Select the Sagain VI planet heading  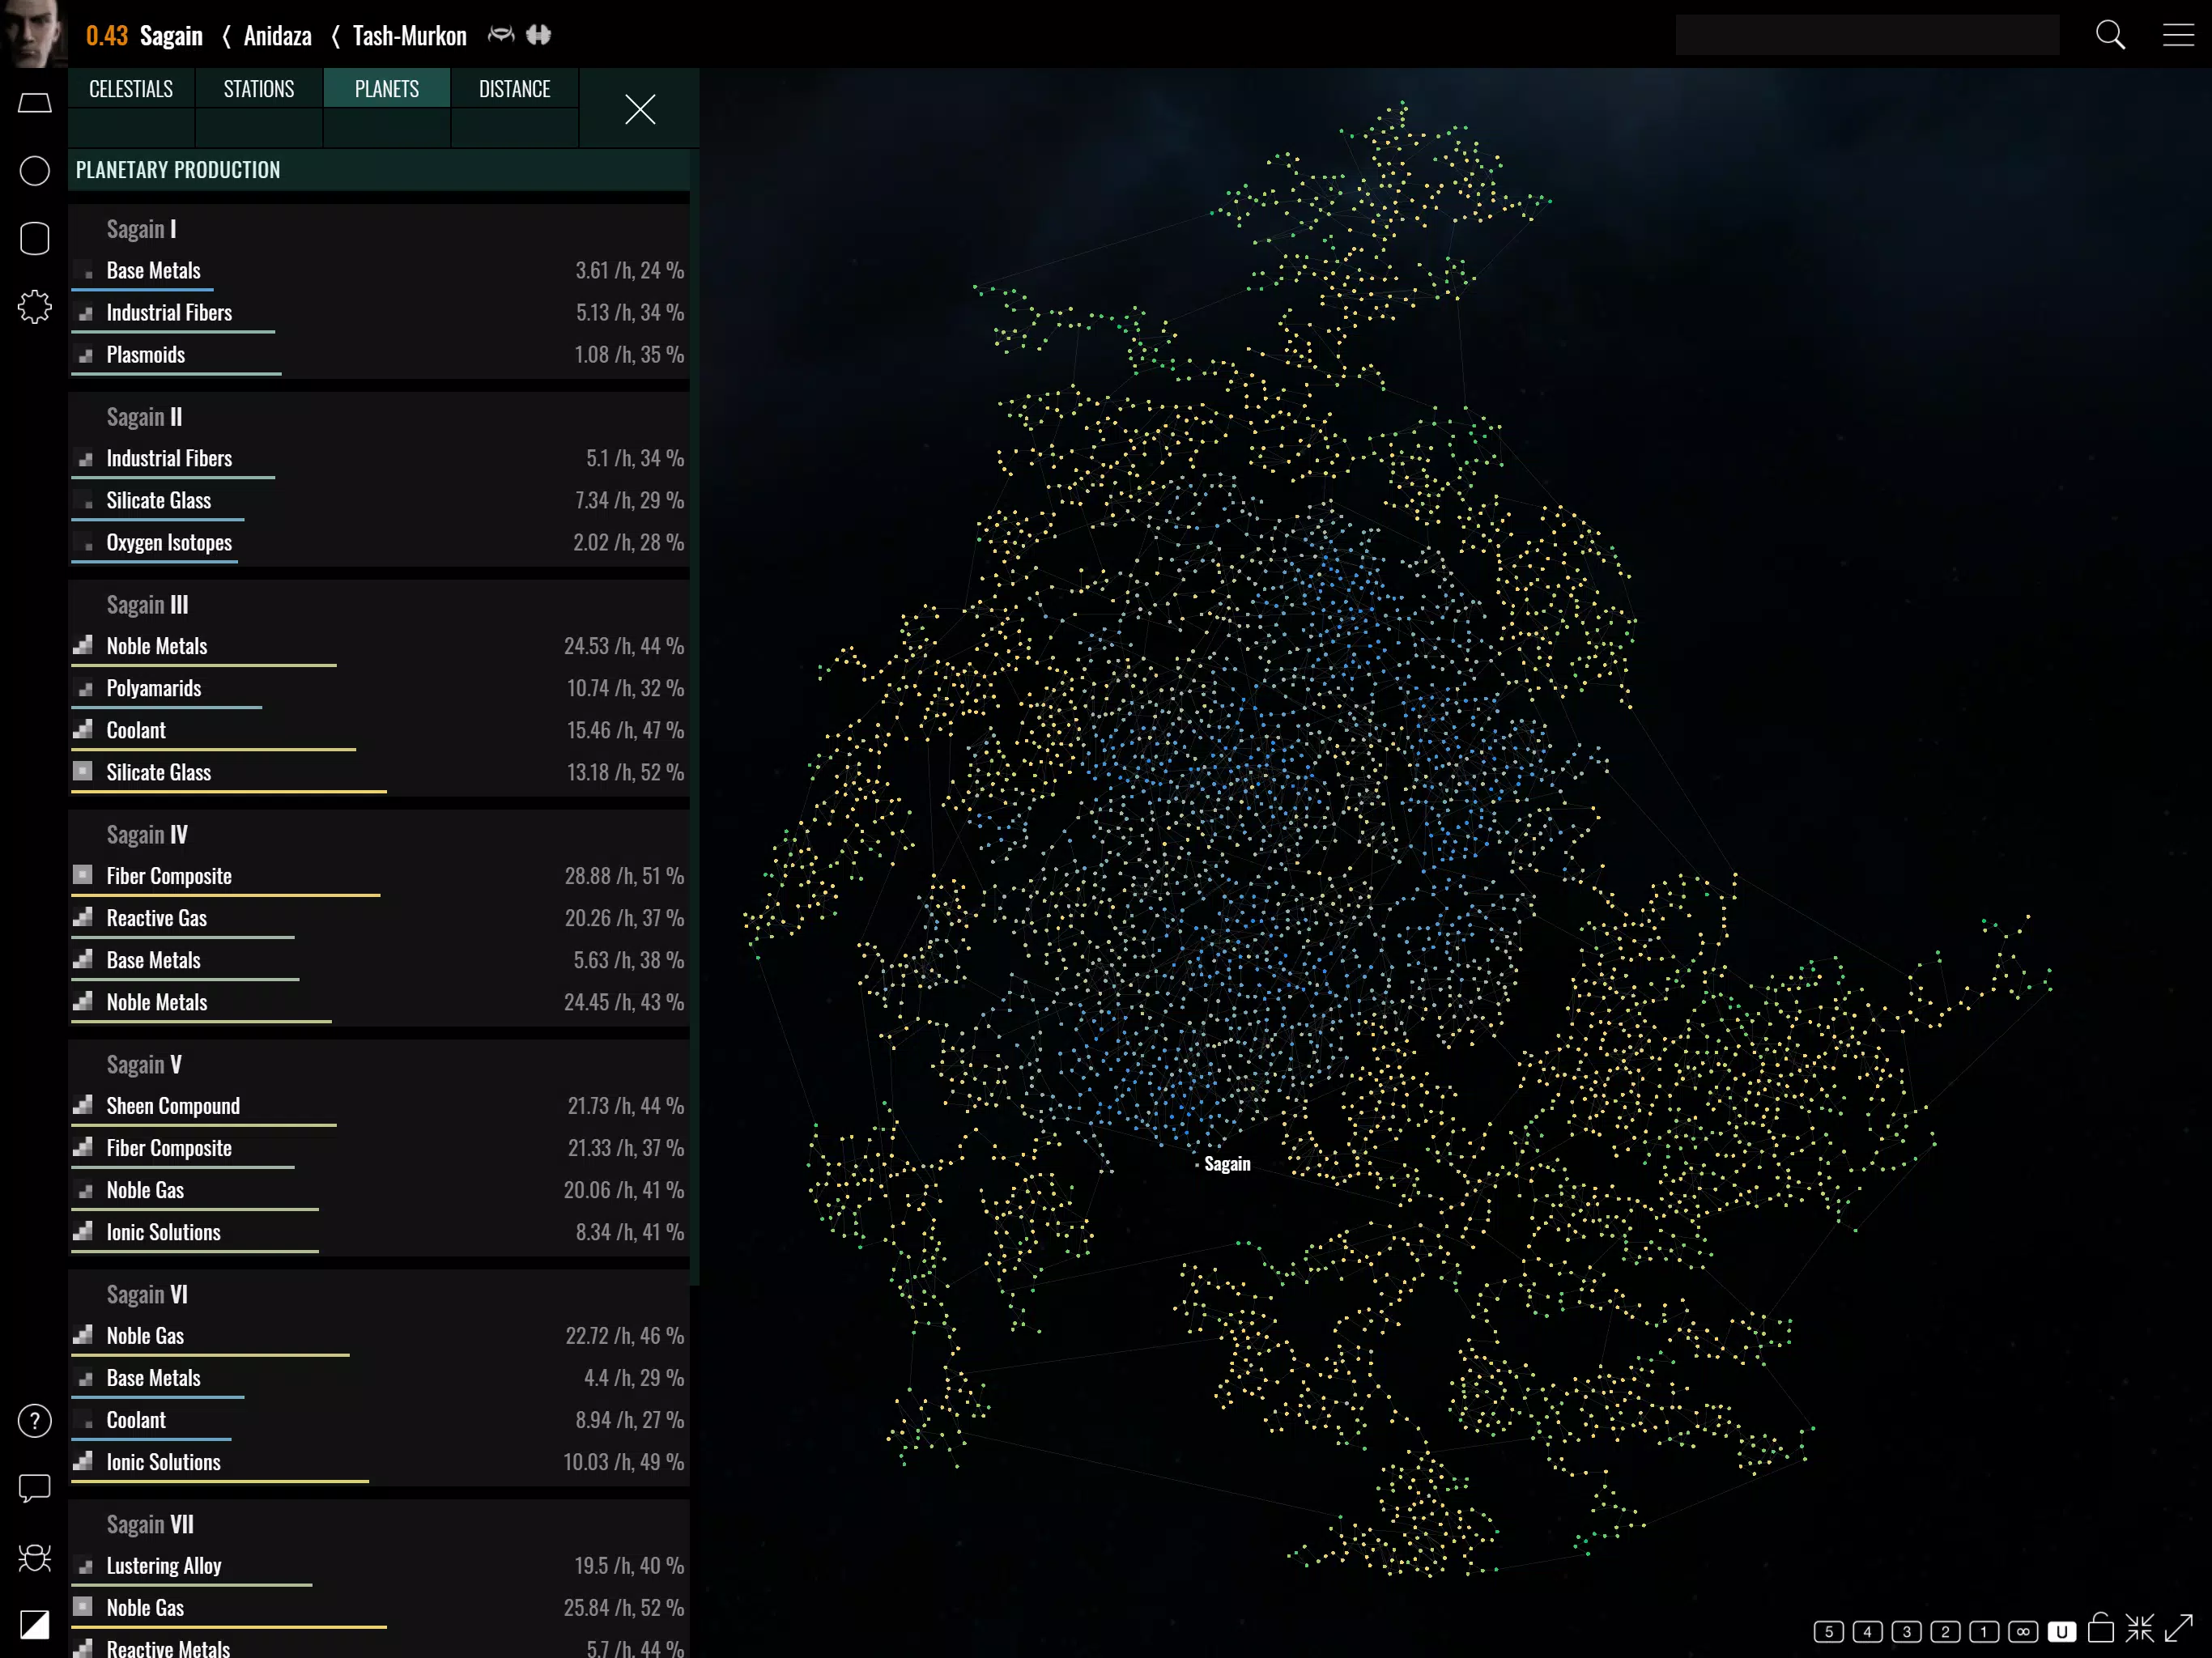(x=147, y=1295)
